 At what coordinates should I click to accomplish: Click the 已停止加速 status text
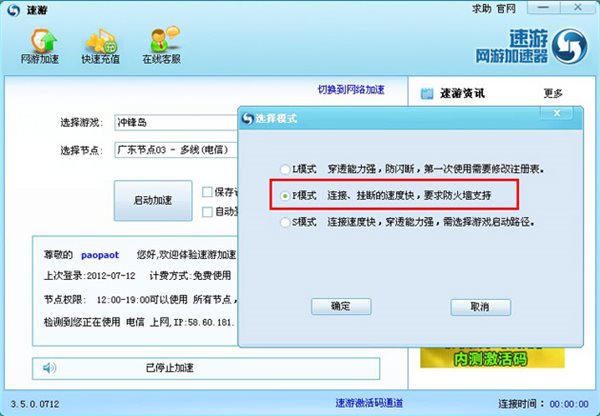[170, 368]
